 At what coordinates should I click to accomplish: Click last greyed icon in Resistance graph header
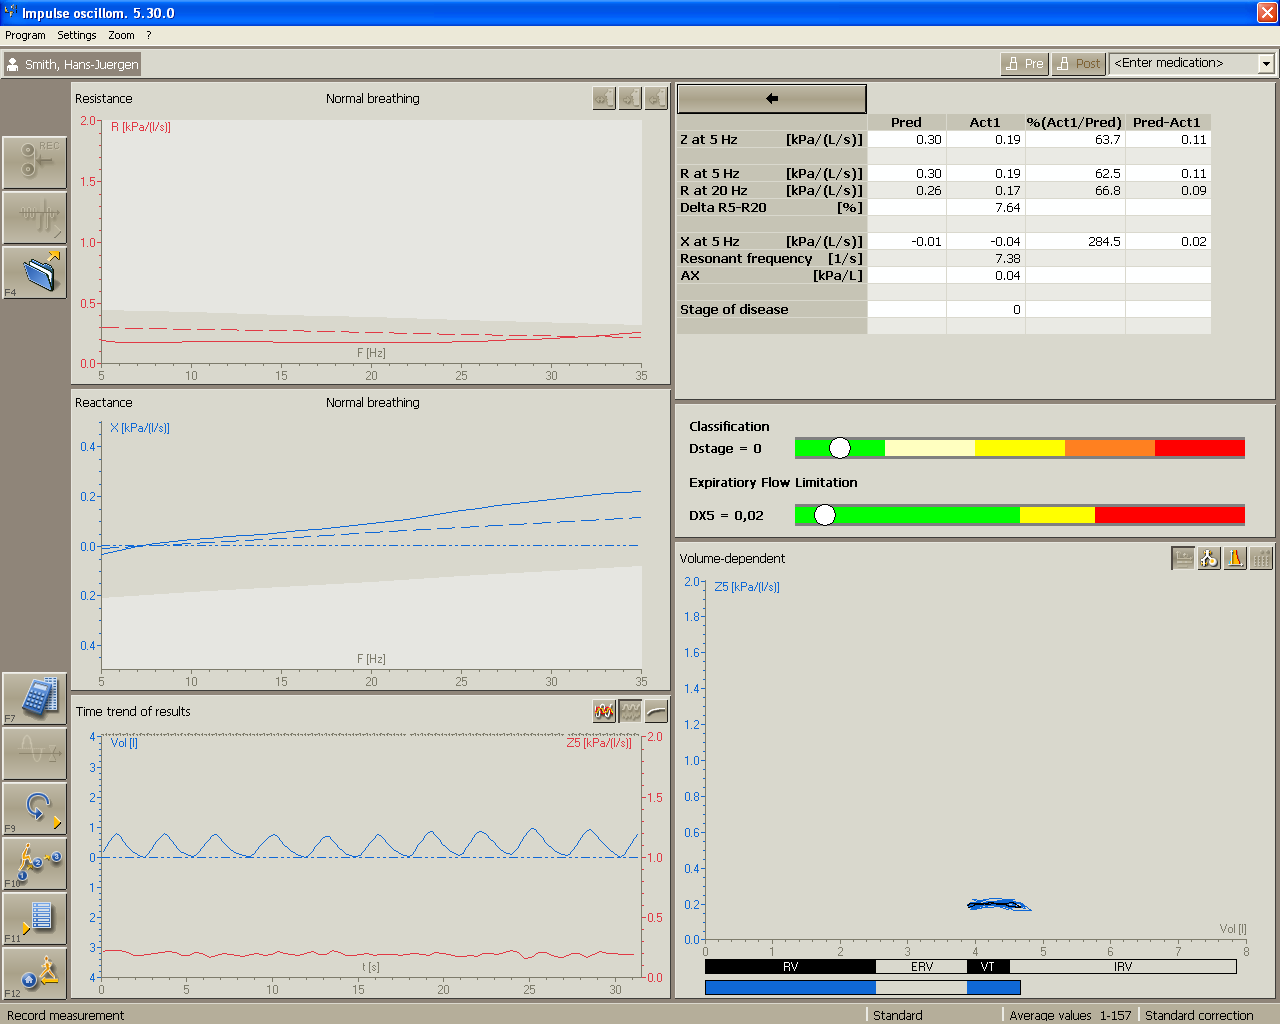pyautogui.click(x=656, y=98)
